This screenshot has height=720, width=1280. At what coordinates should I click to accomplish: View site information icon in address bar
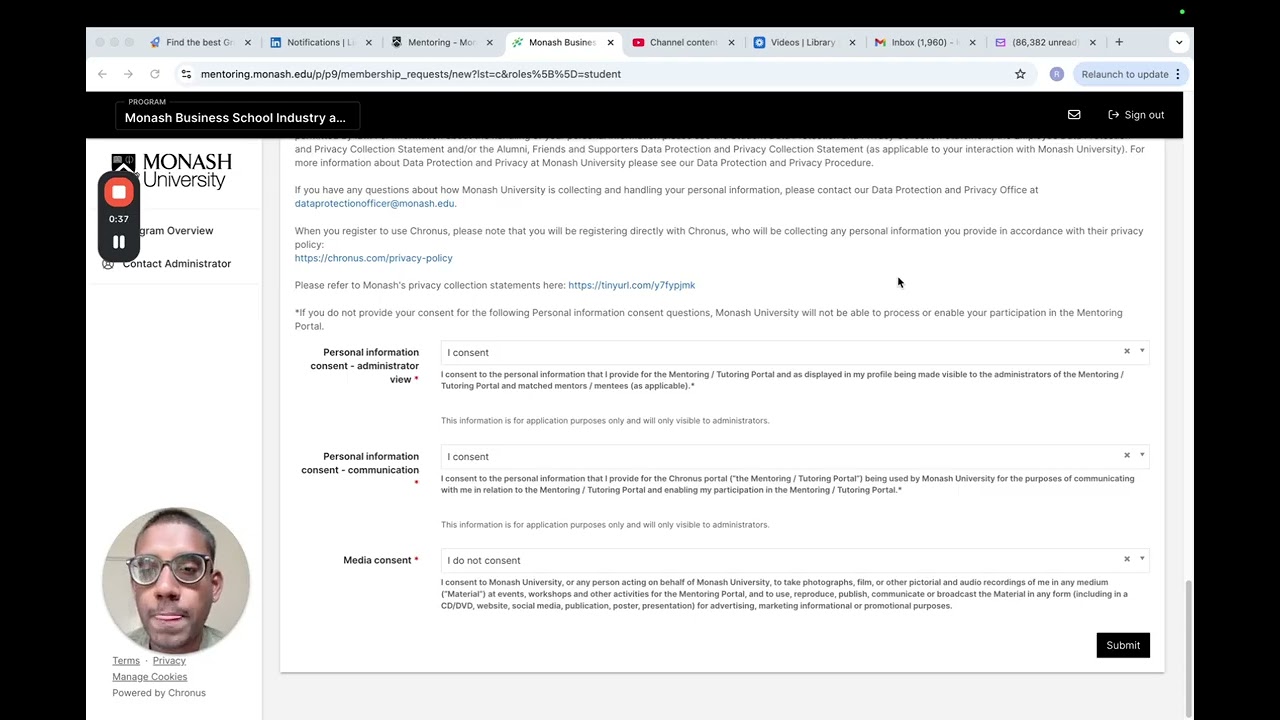tap(186, 74)
